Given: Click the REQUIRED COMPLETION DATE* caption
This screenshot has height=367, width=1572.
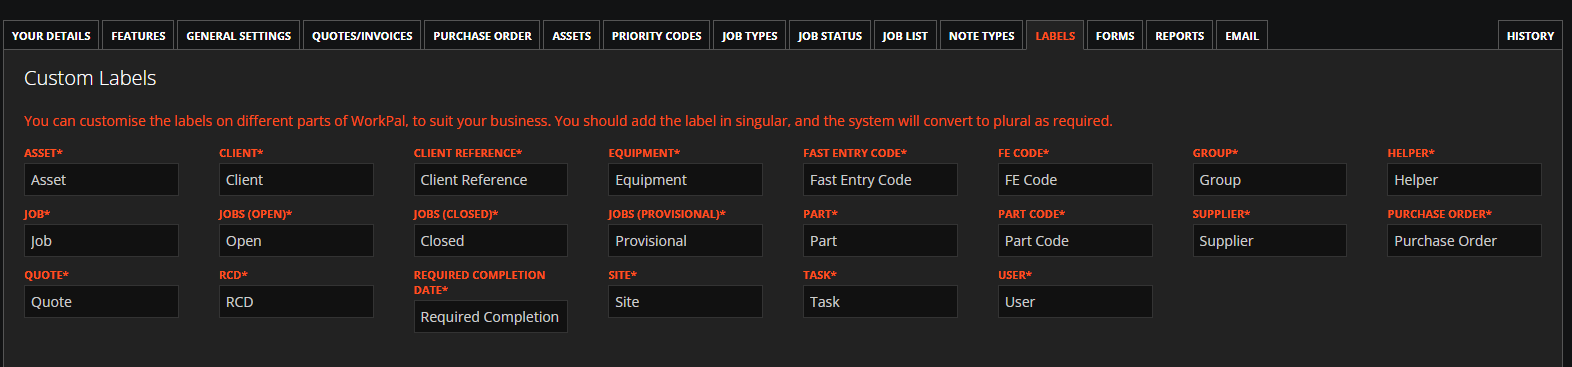Looking at the screenshot, I should pyautogui.click(x=480, y=282).
